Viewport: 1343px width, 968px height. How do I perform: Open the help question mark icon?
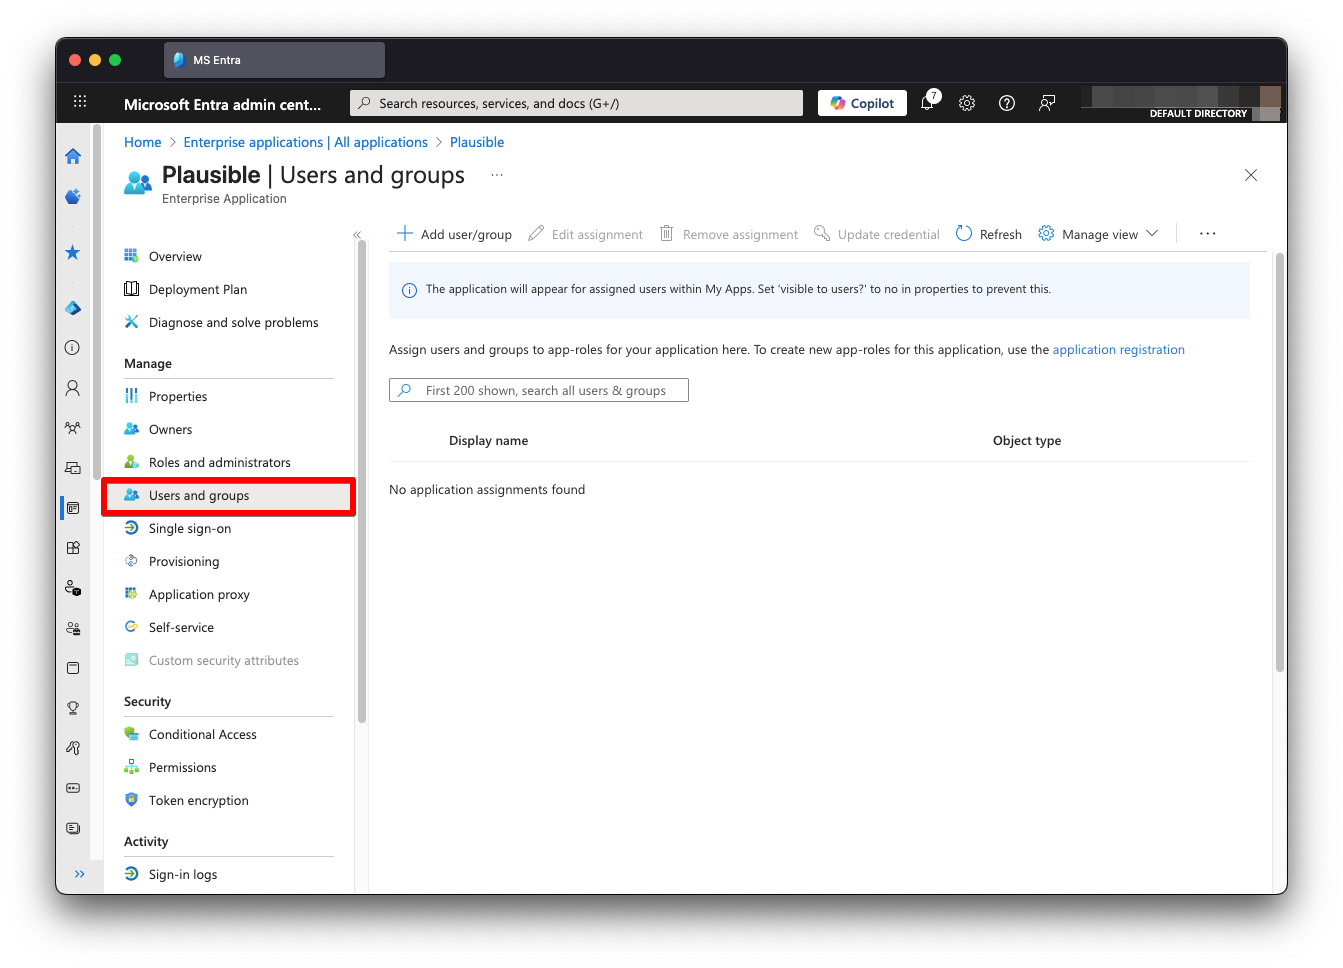point(1006,103)
